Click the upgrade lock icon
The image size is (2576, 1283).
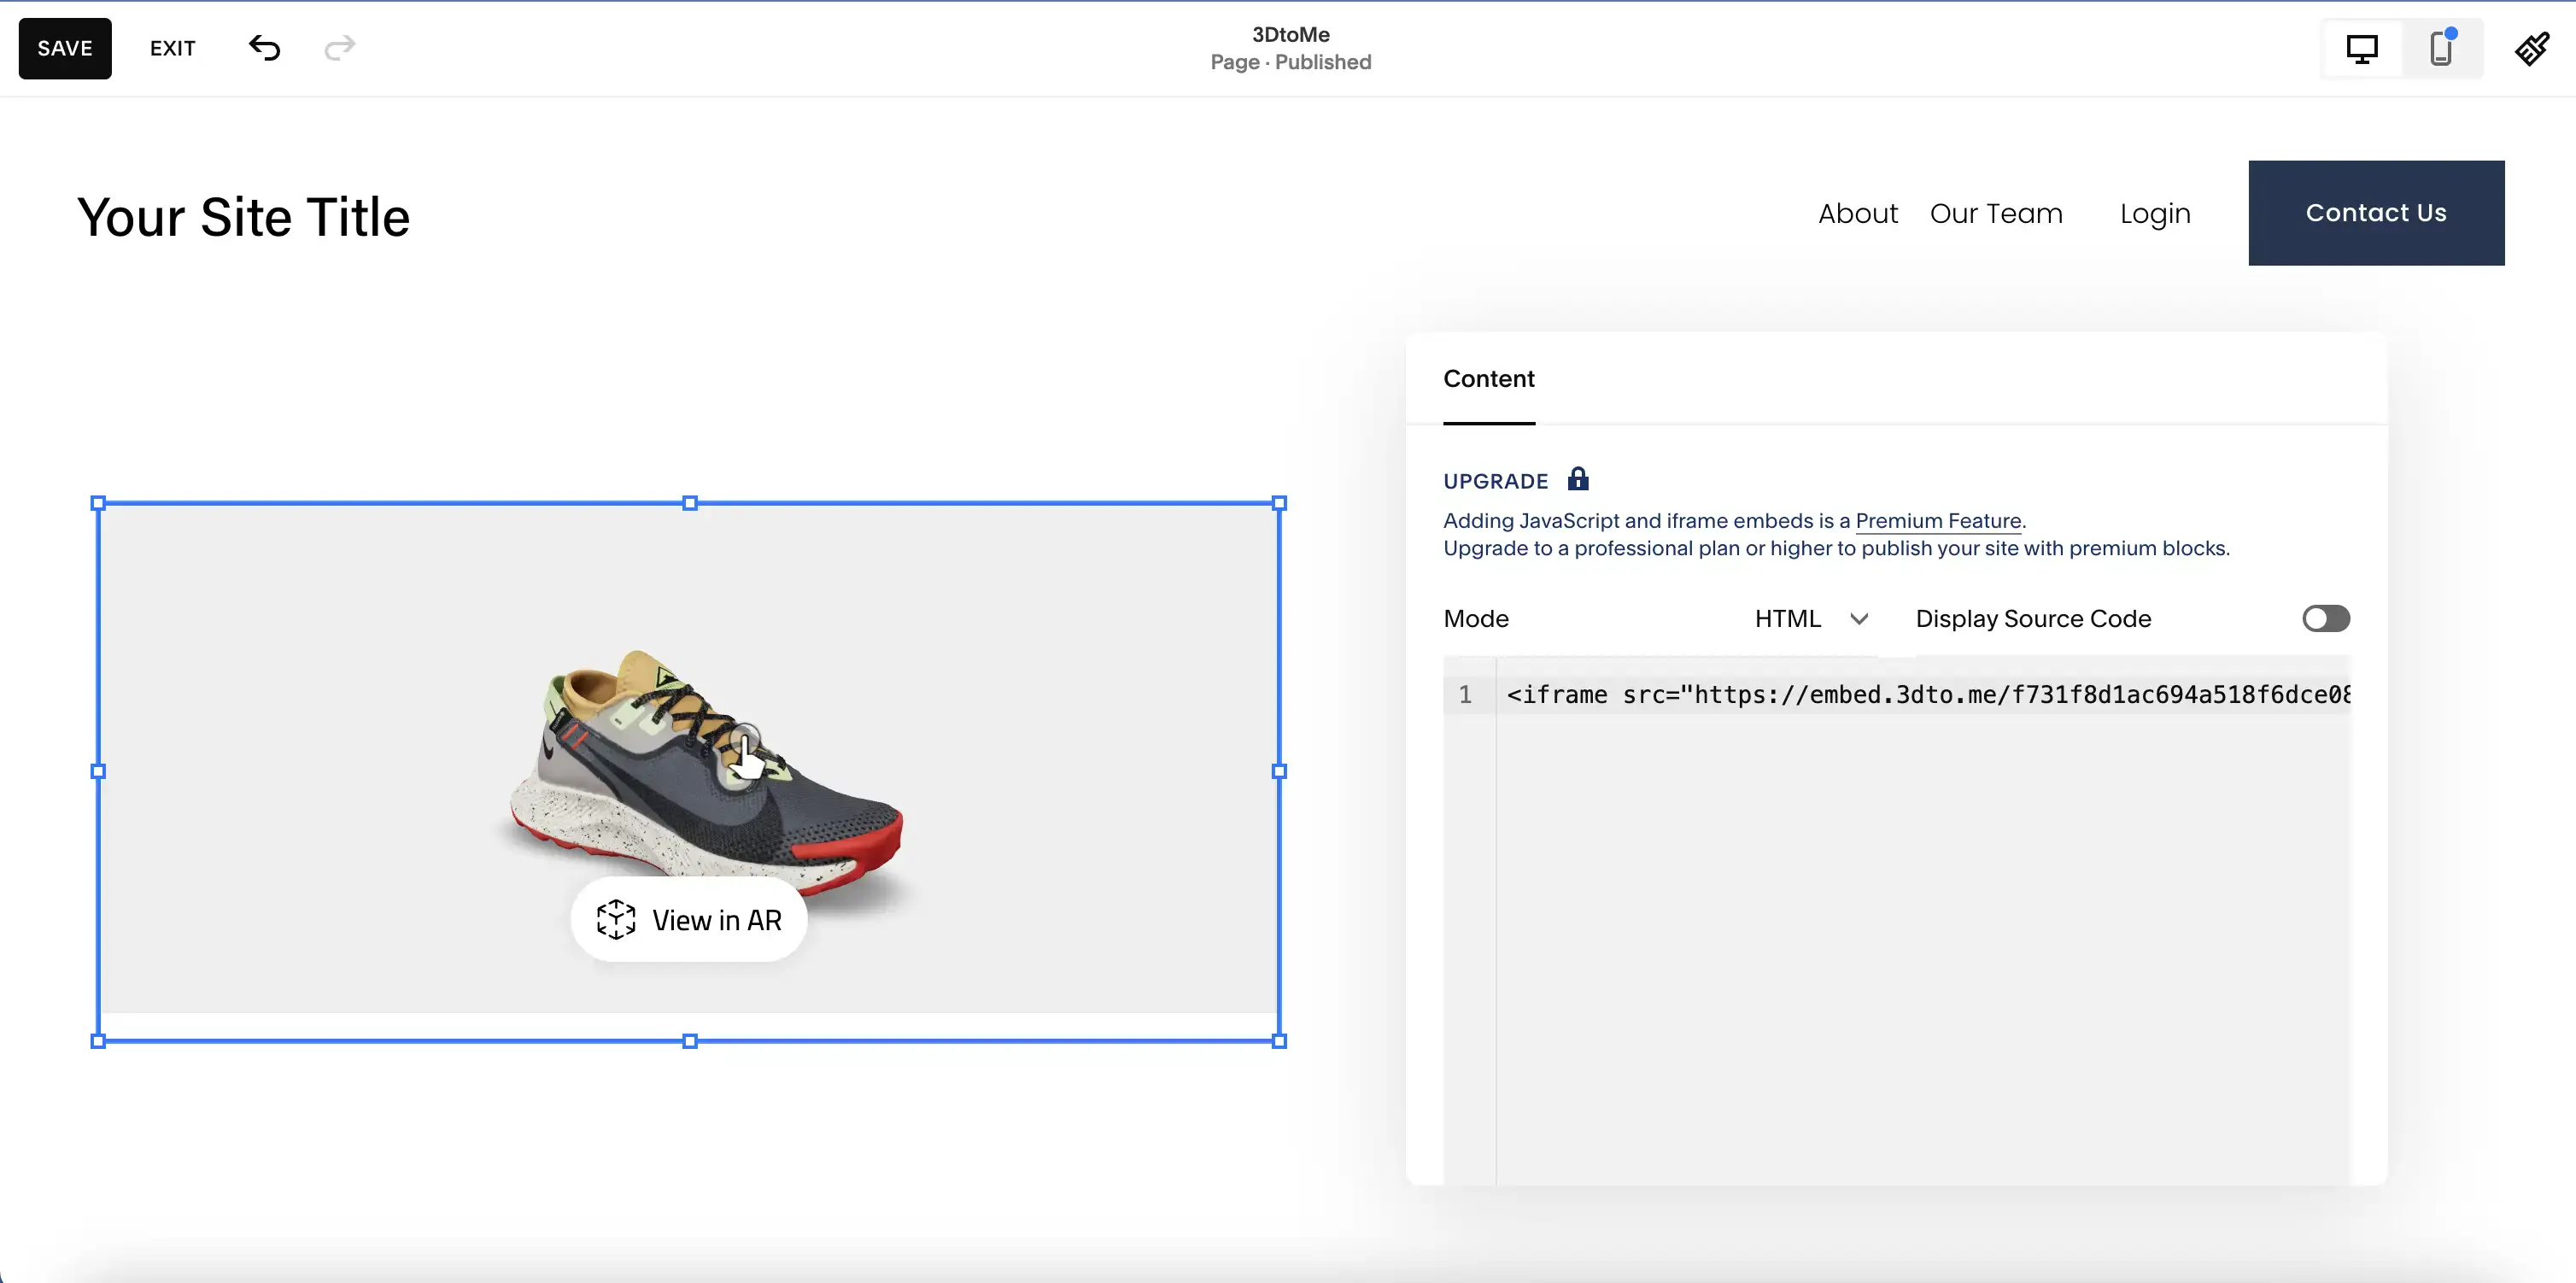pos(1578,479)
